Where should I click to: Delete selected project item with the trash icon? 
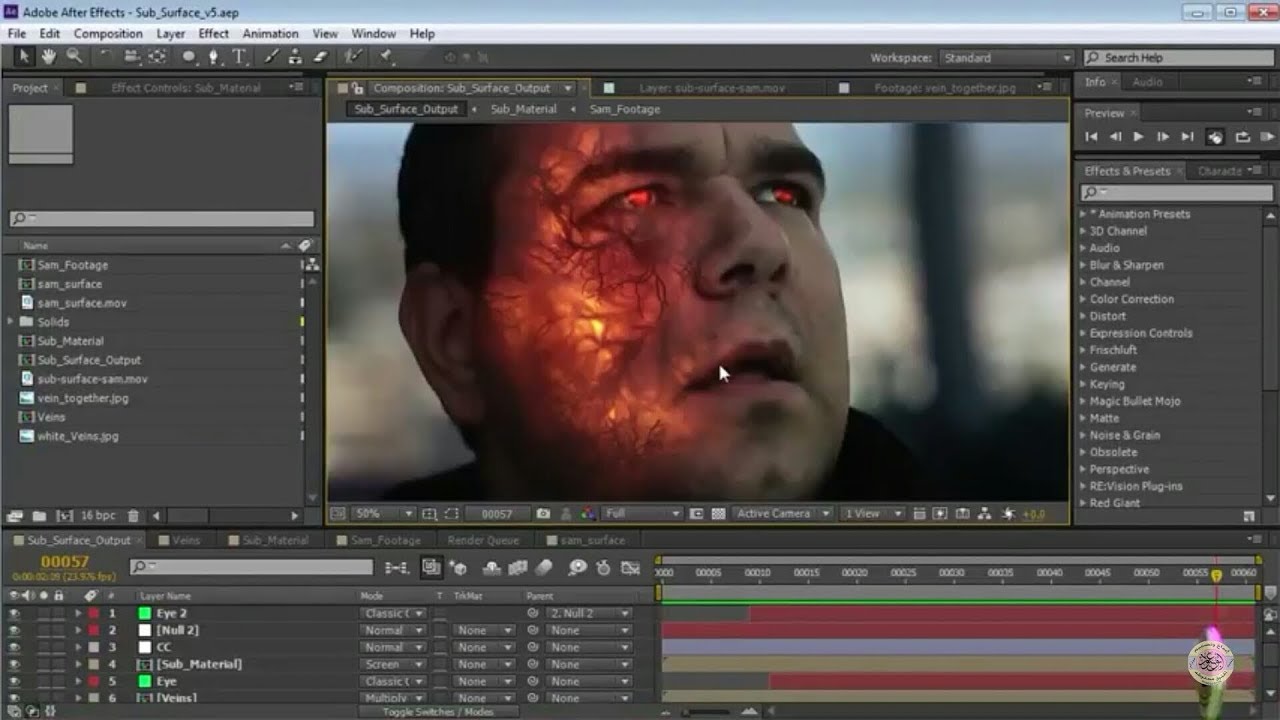tap(131, 516)
